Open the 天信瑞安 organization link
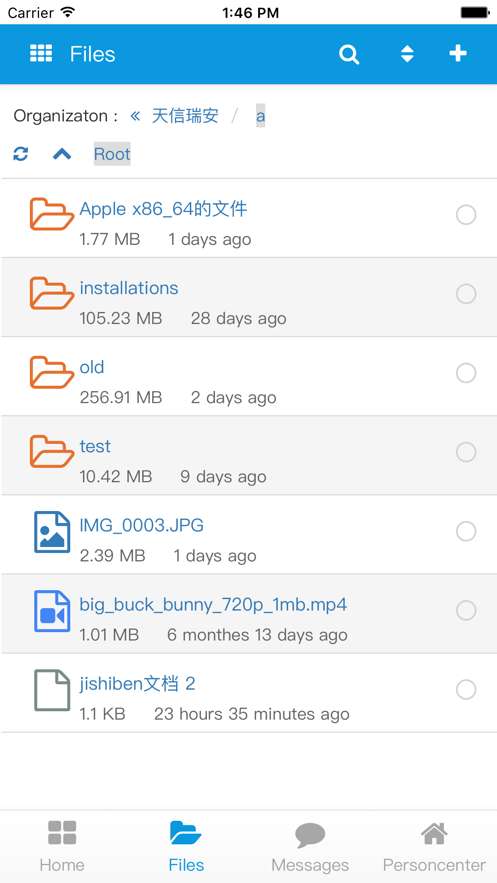497x883 pixels. (185, 116)
